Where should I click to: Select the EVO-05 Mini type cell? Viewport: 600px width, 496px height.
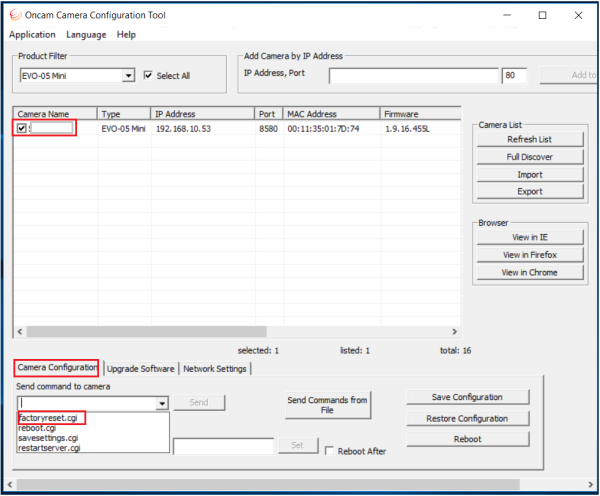pos(123,129)
